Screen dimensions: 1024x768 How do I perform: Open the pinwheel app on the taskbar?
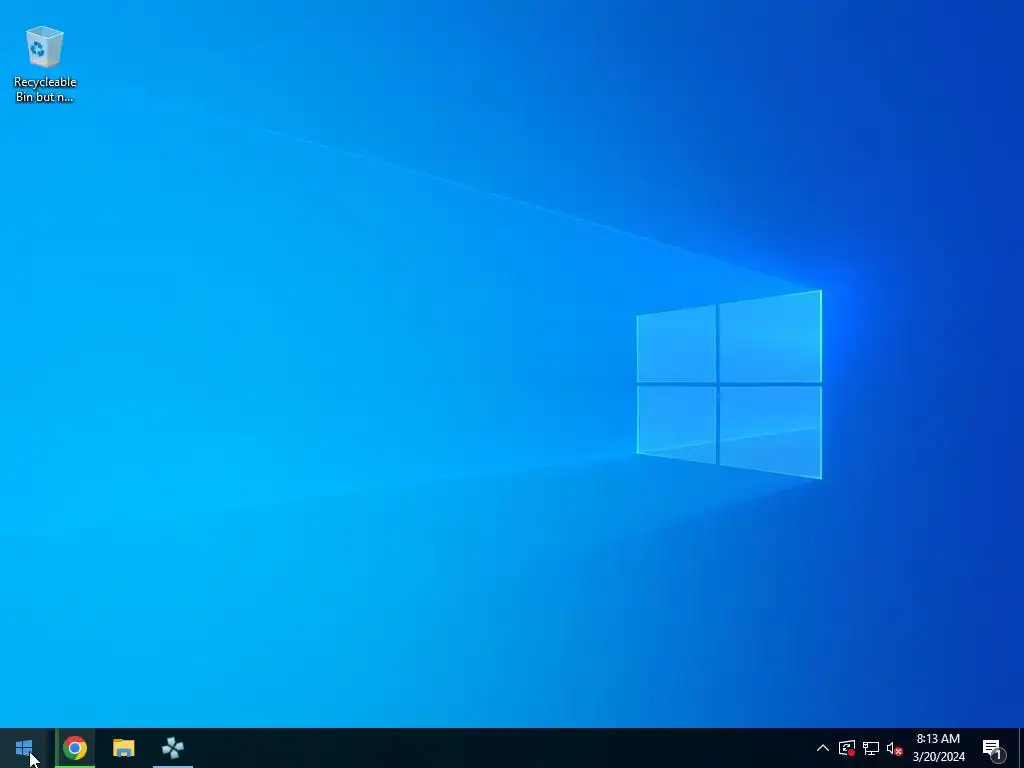pos(172,748)
